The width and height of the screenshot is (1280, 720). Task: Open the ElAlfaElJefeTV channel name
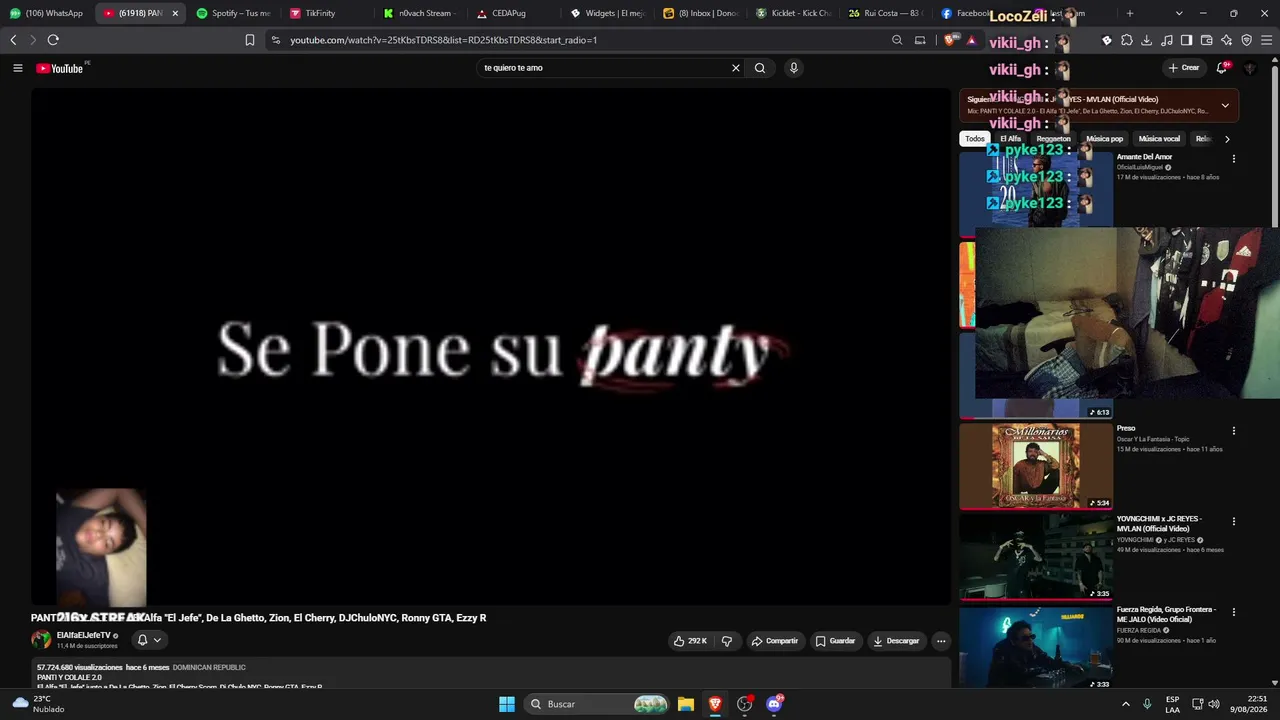[83, 635]
